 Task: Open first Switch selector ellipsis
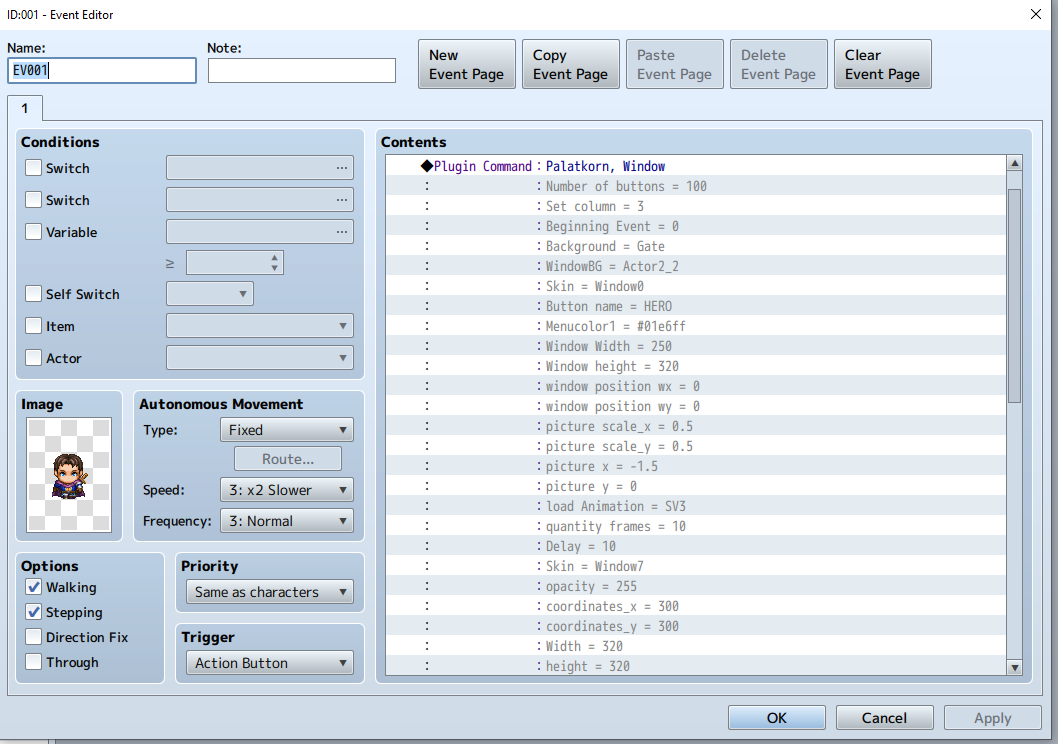[341, 168]
